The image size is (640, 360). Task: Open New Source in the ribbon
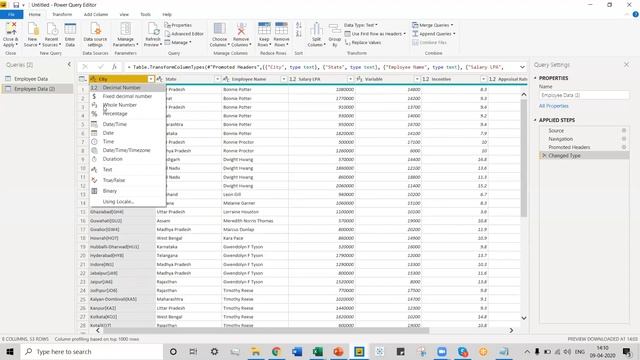[33, 35]
